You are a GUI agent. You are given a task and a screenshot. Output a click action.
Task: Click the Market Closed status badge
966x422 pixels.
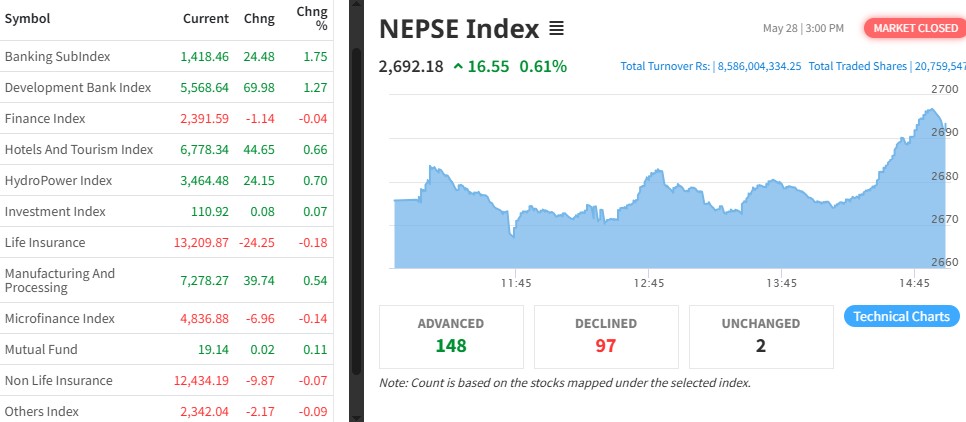tap(914, 28)
